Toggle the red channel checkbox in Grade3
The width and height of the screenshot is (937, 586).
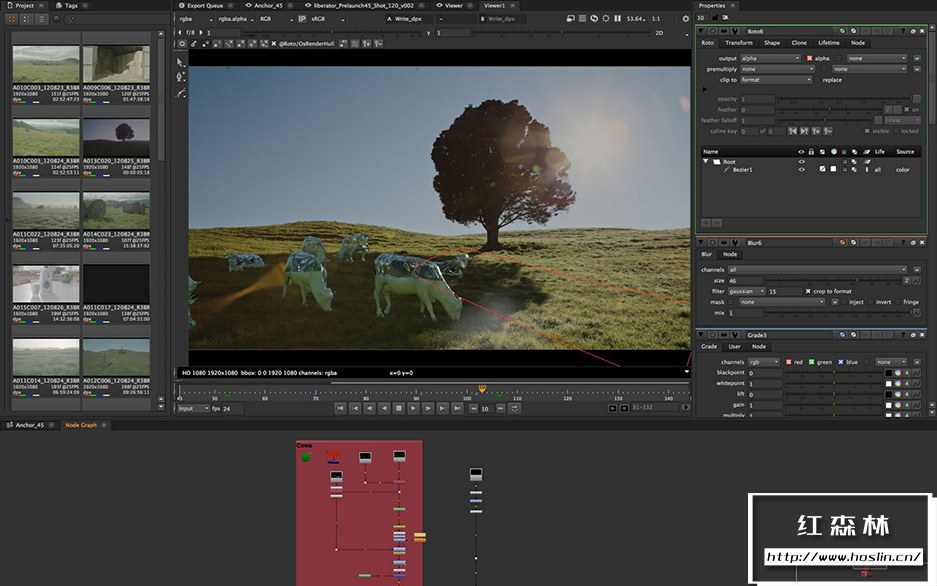tap(788, 362)
